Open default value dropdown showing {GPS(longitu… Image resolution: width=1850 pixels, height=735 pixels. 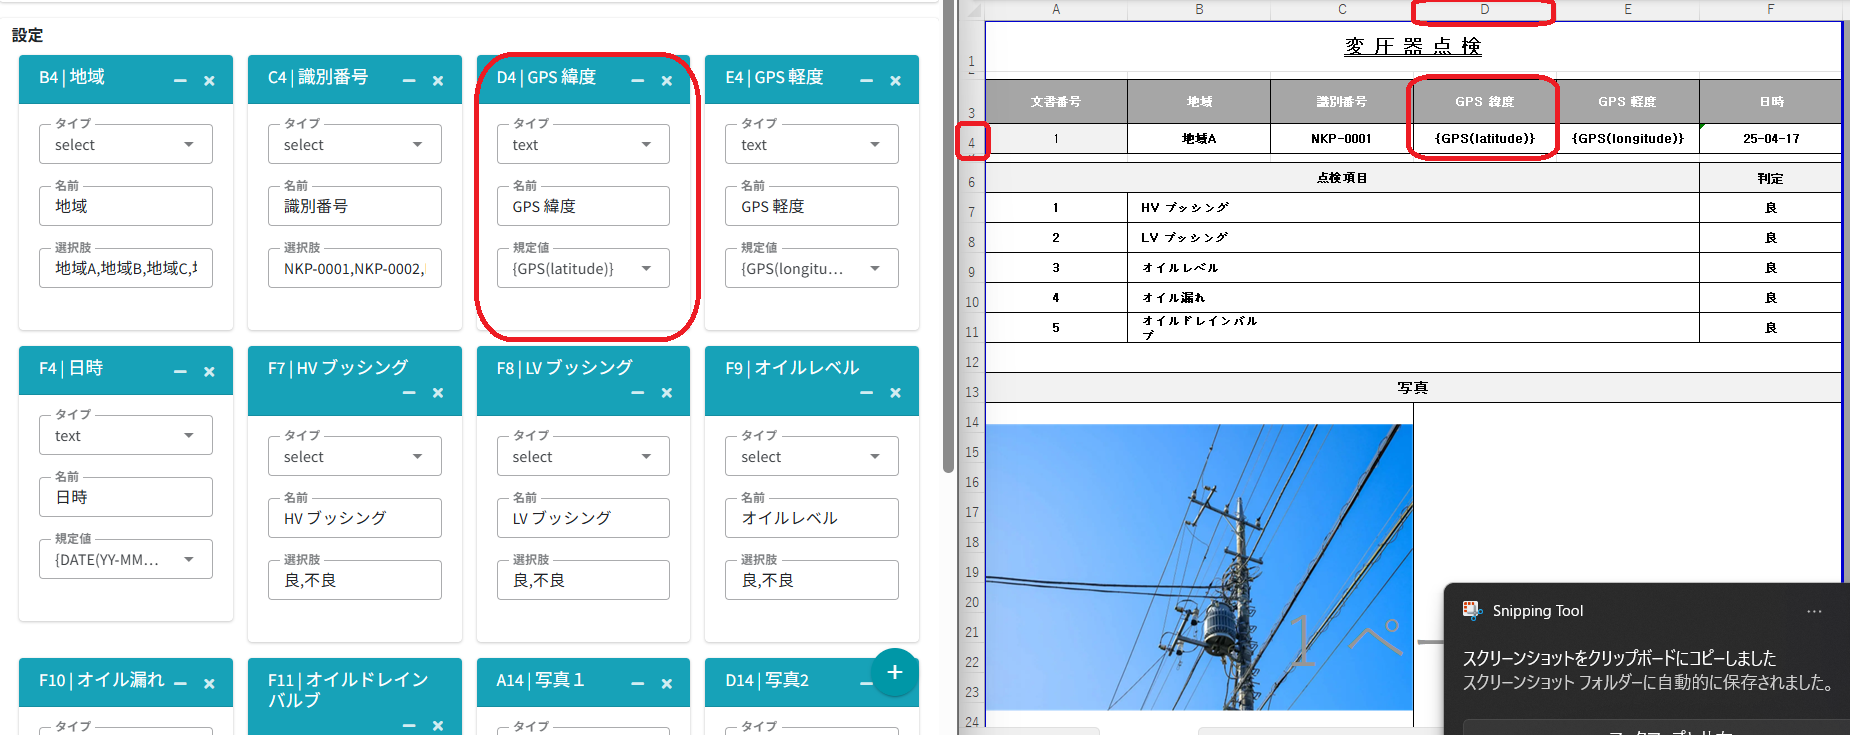(x=812, y=268)
